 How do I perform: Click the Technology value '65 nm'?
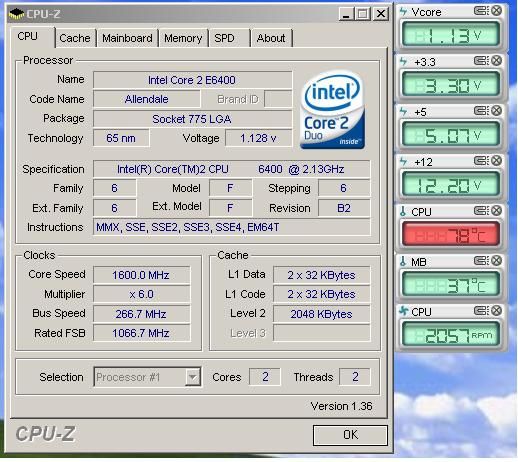[x=121, y=138]
